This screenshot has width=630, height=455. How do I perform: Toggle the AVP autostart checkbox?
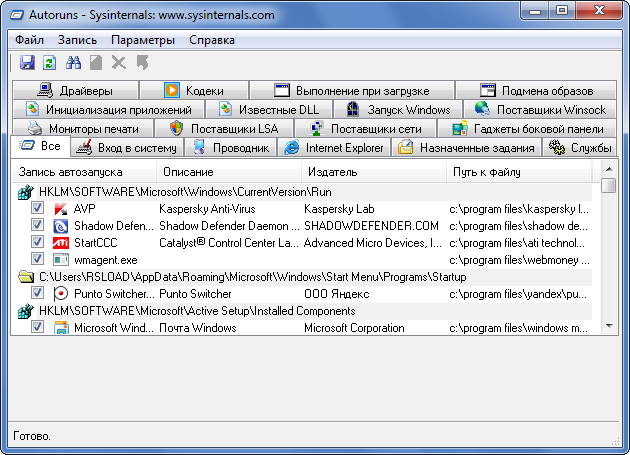[37, 208]
